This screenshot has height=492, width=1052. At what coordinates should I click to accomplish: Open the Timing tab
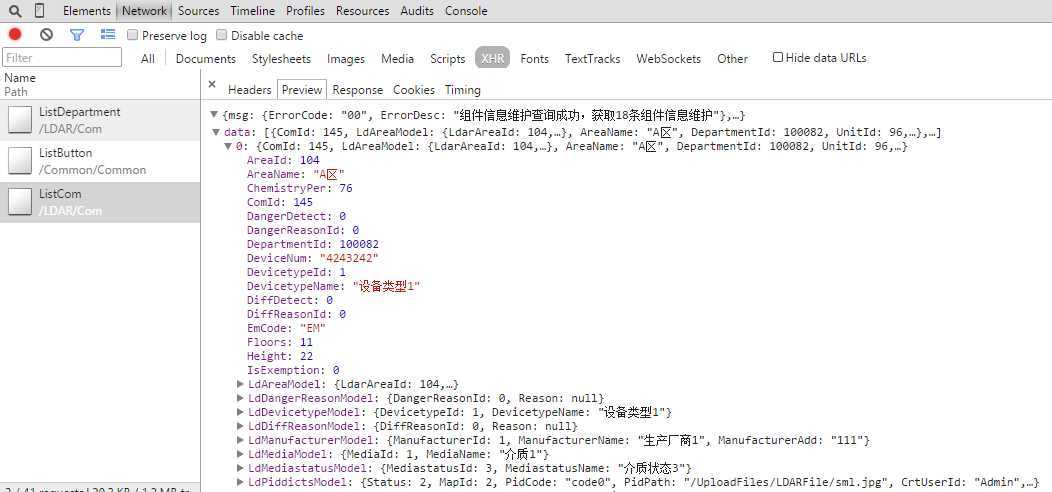(463, 90)
